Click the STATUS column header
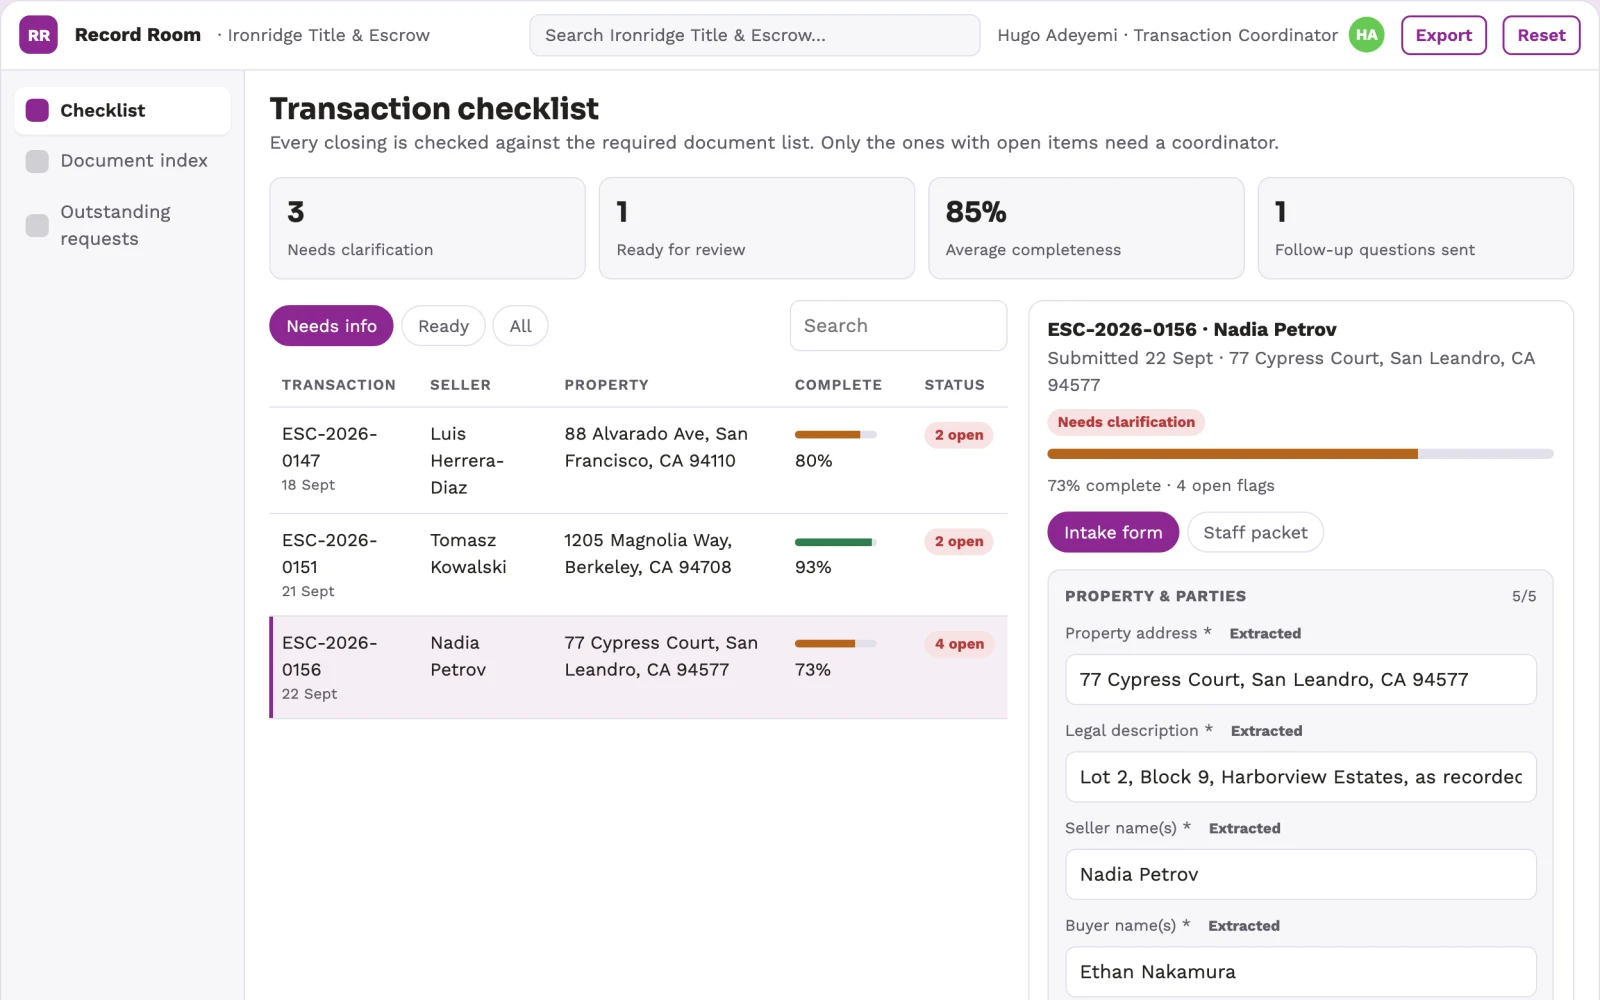 pos(954,385)
